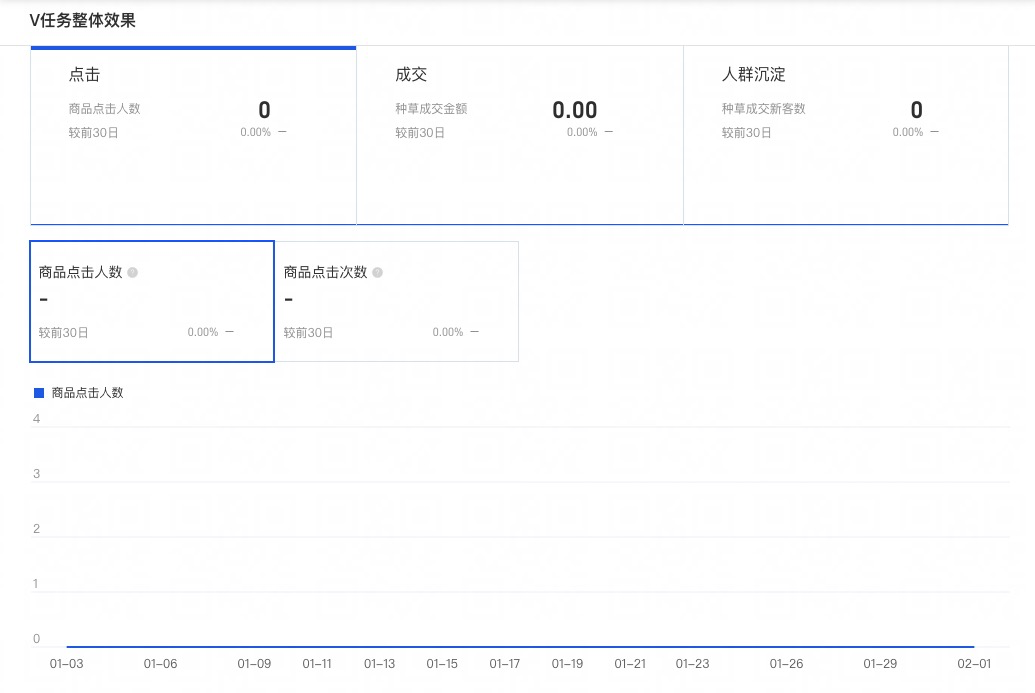Click x-axis date label 01-26
1035x693 pixels.
click(x=787, y=664)
